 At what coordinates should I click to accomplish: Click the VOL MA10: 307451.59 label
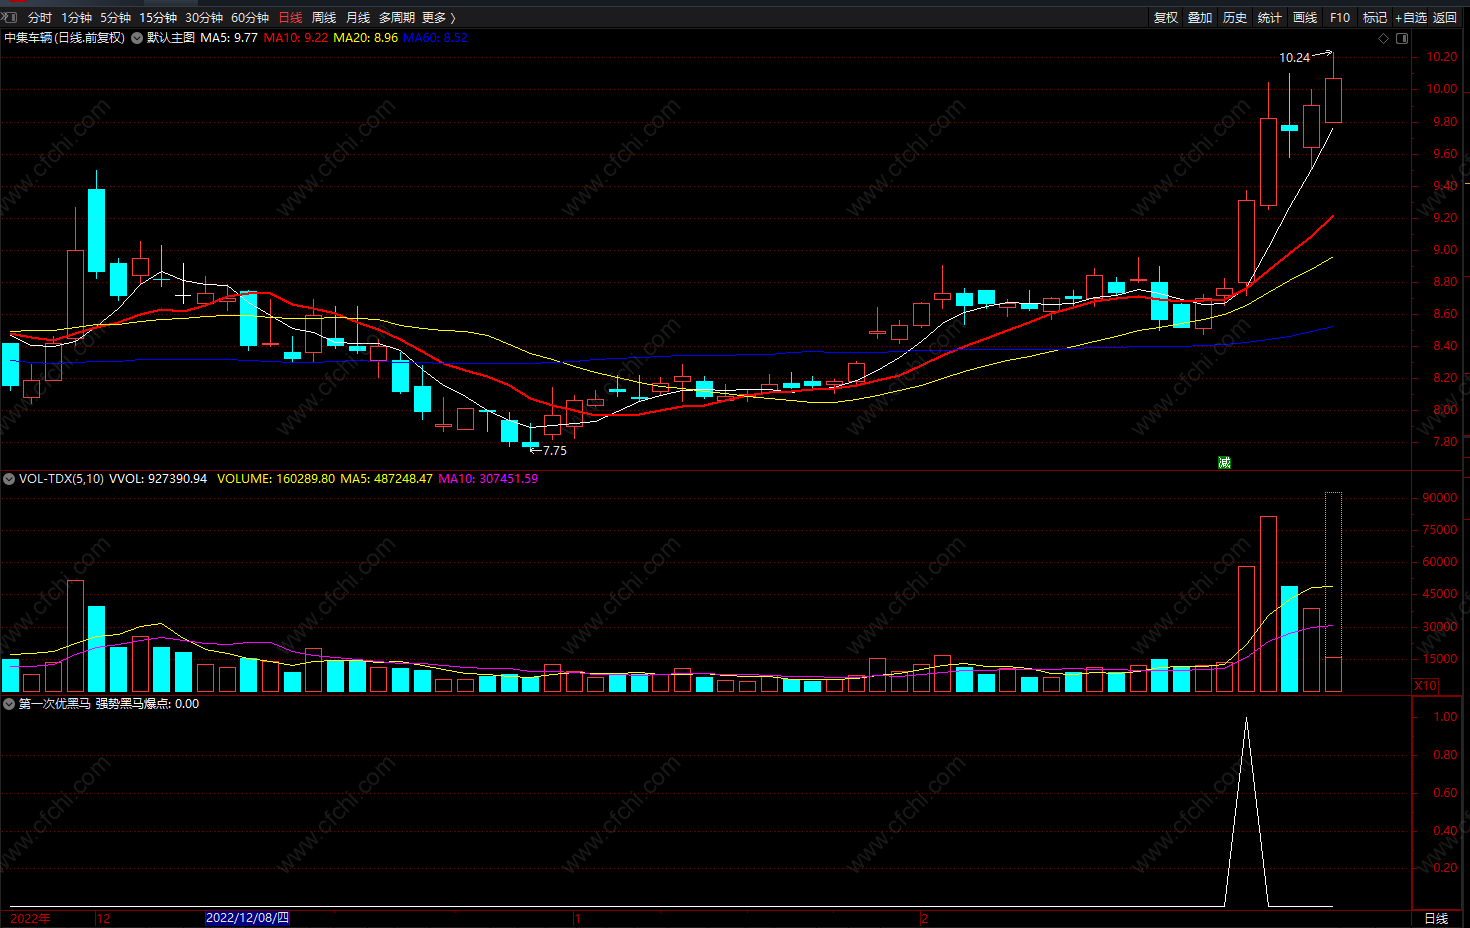tap(488, 479)
